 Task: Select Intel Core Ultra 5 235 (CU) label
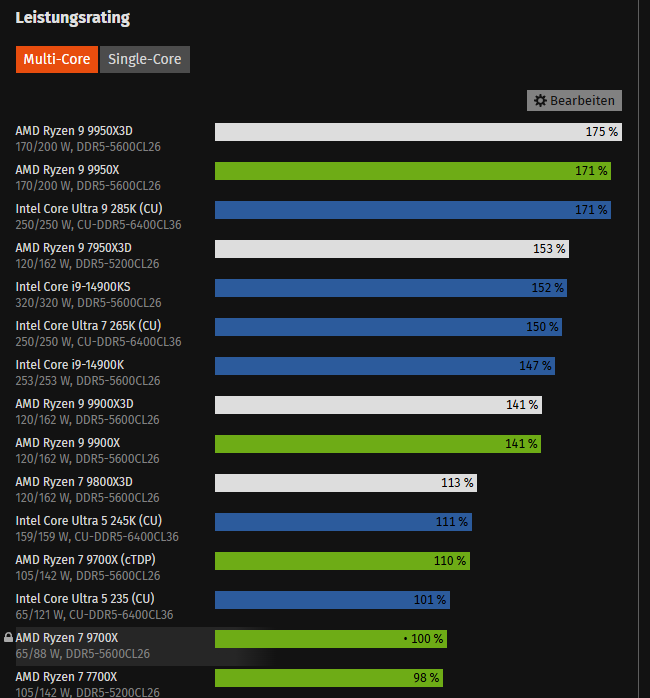coord(85,599)
